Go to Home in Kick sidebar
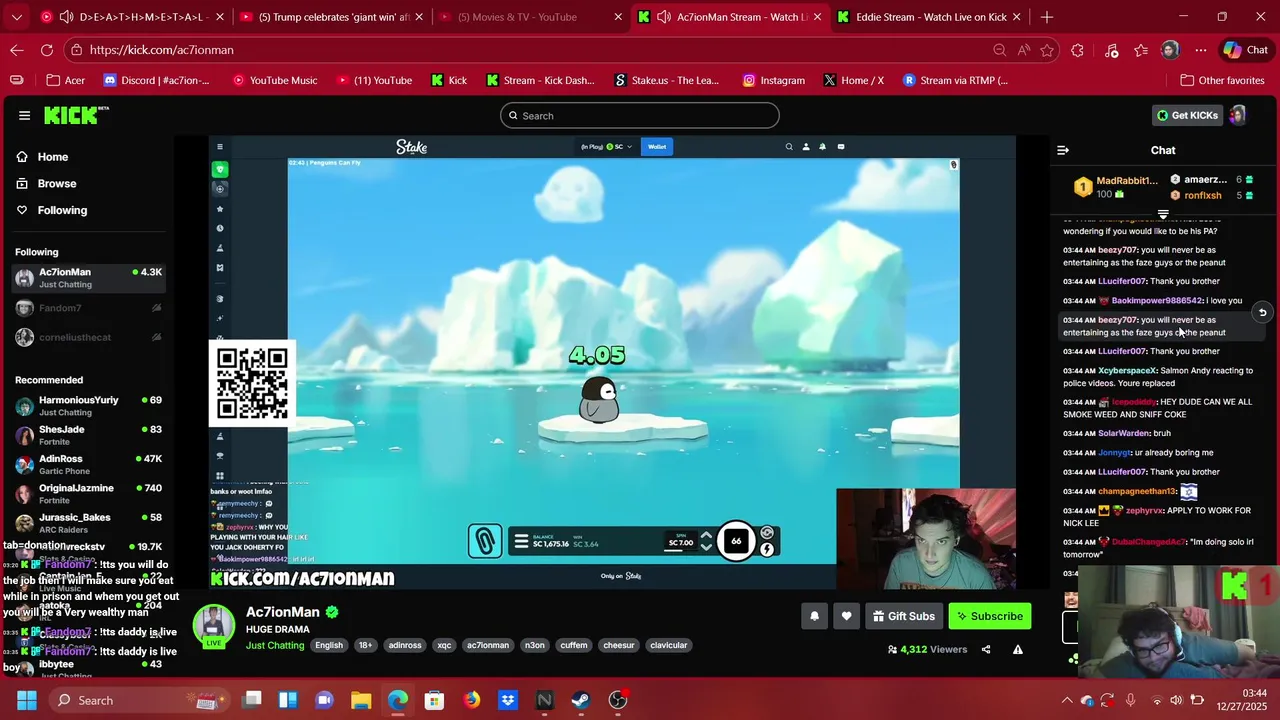Screen dimensions: 1280x720 click(53, 157)
